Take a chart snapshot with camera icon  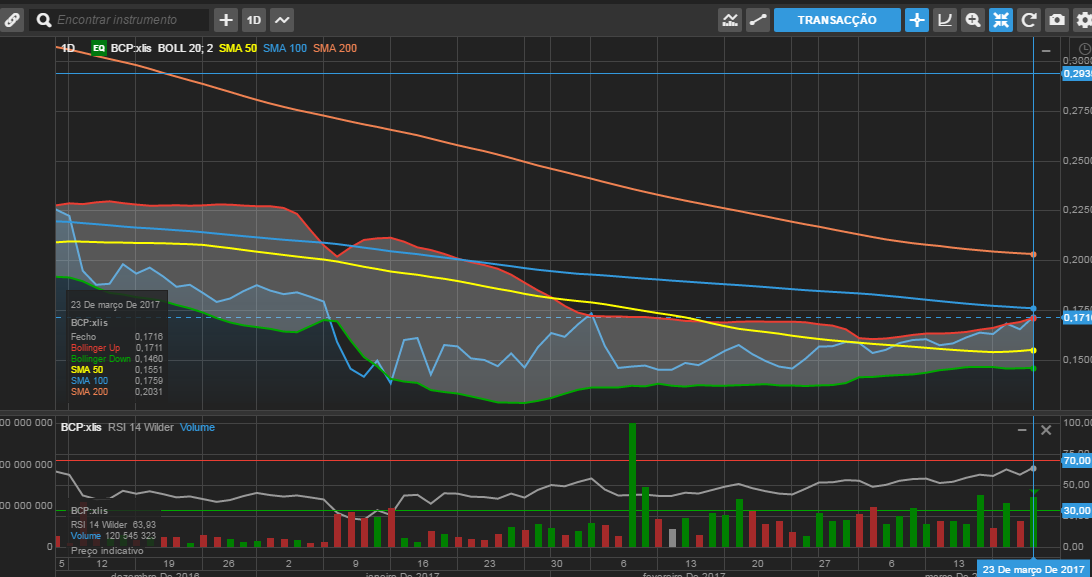point(1057,20)
